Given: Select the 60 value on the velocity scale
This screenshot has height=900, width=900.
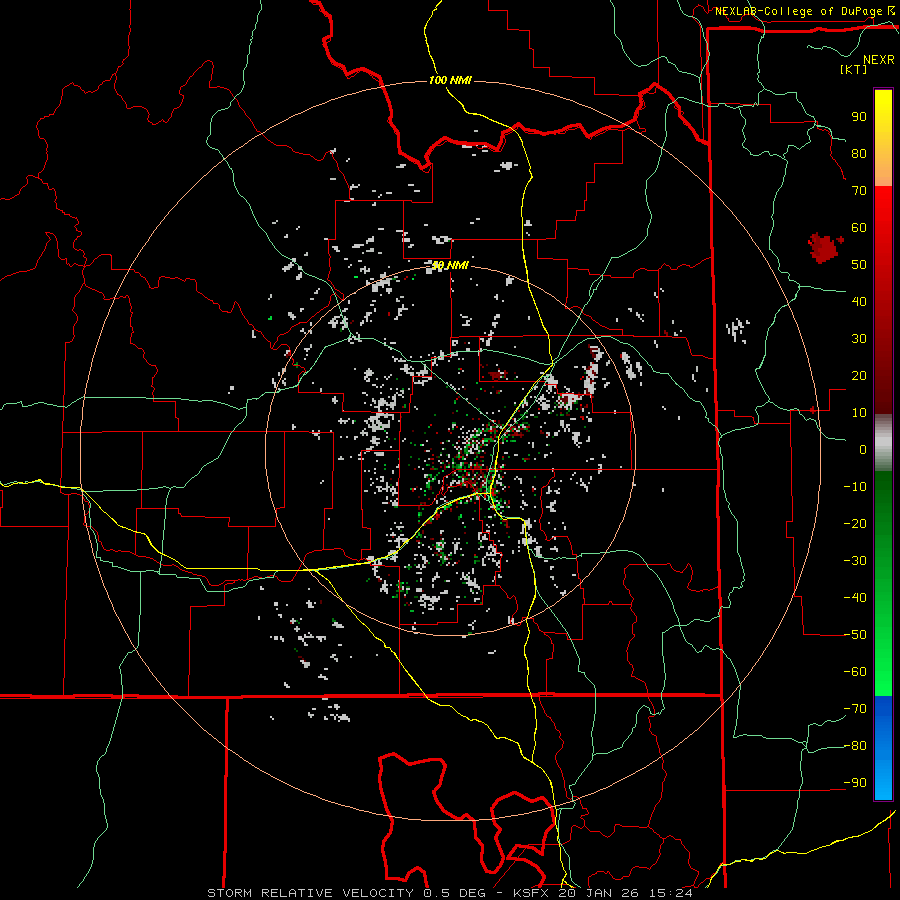Looking at the screenshot, I should pyautogui.click(x=859, y=228).
